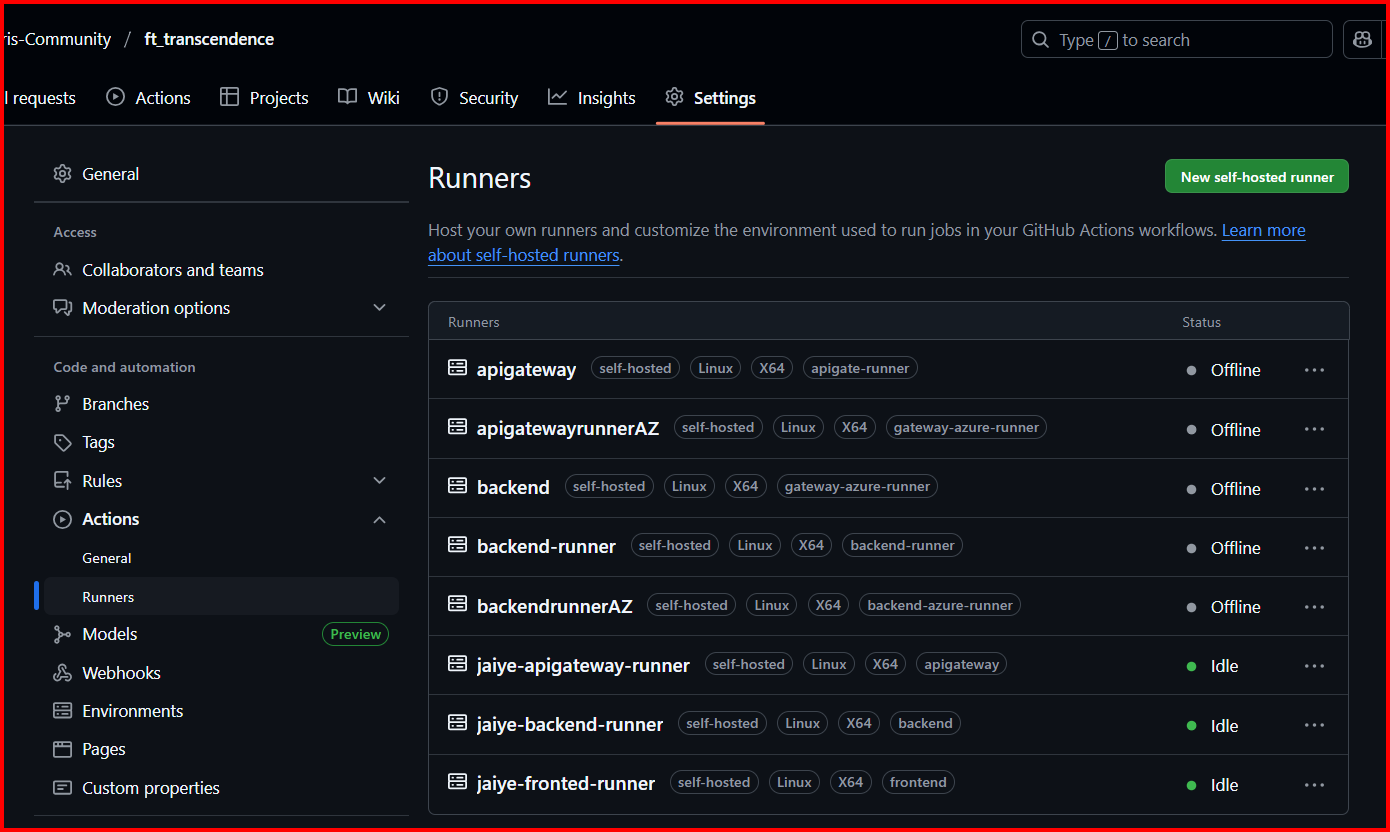This screenshot has width=1390, height=832.
Task: Select the Wiki book icon
Action: [346, 96]
